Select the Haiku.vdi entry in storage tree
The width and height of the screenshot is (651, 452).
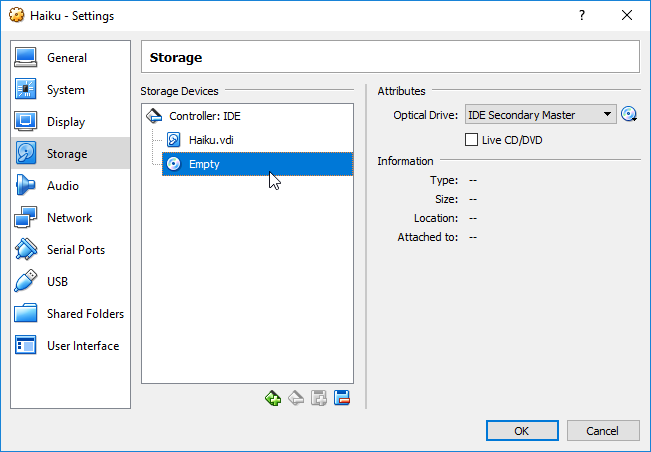210,140
